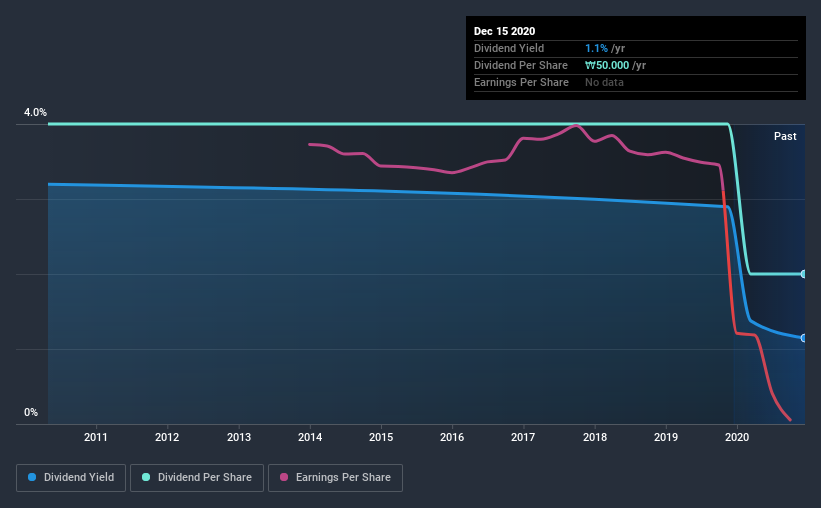Screen dimensions: 821x508
Task: Select the 2011 label on the x-axis
Action: click(96, 437)
